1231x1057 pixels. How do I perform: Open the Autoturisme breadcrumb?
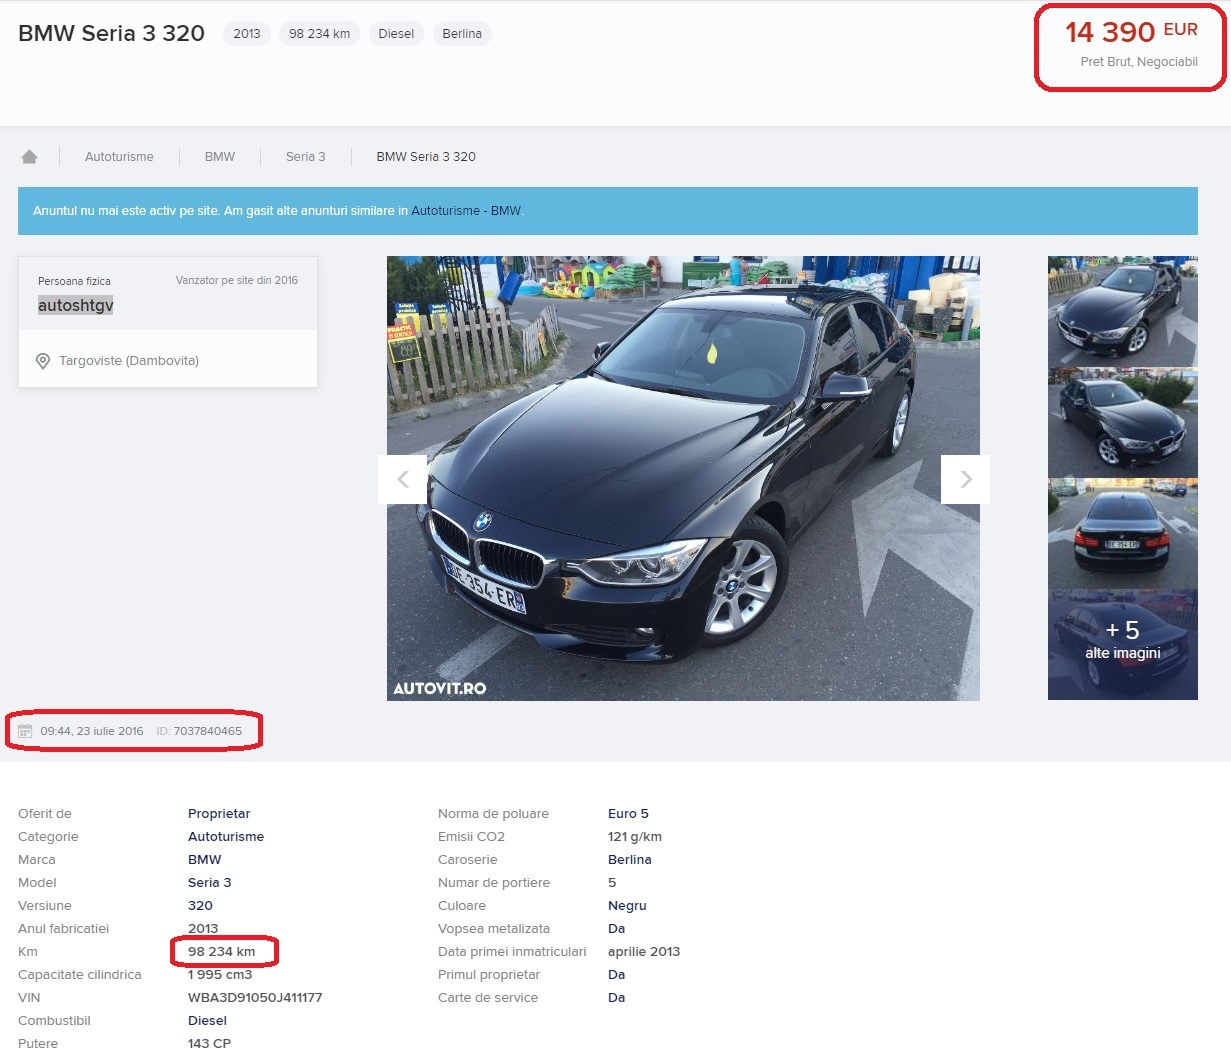119,157
